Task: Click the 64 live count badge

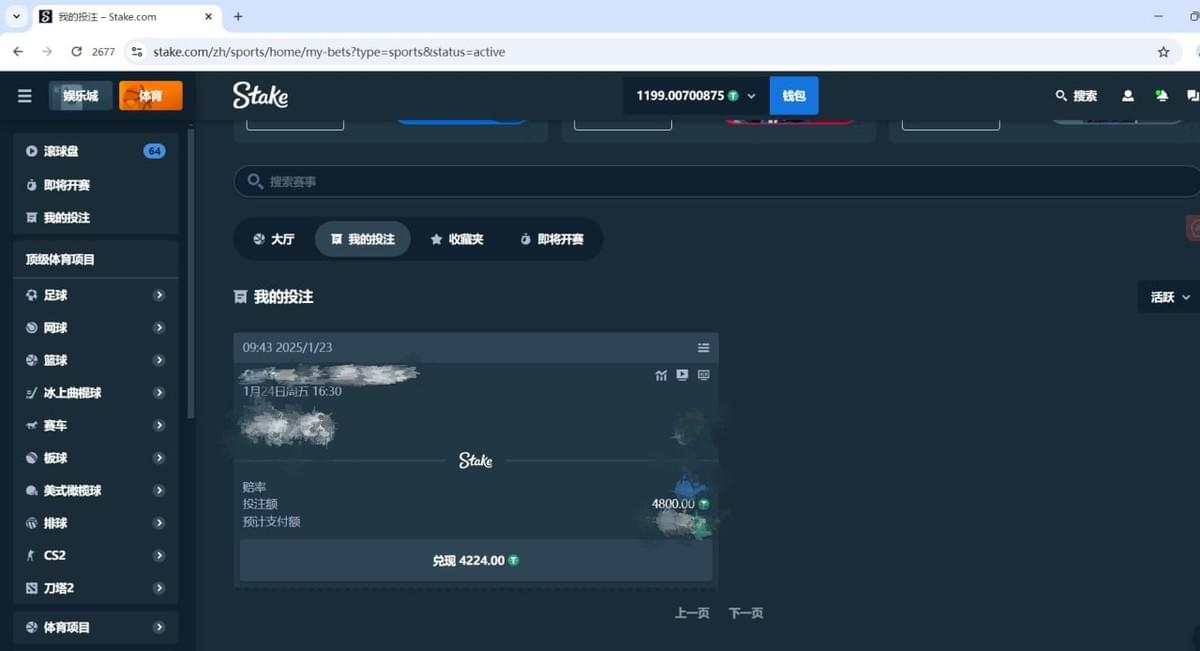Action: point(154,151)
